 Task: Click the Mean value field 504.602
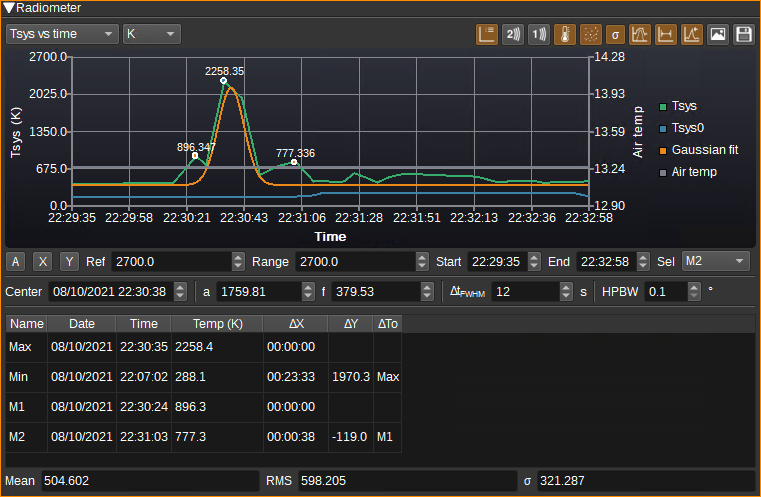point(150,481)
